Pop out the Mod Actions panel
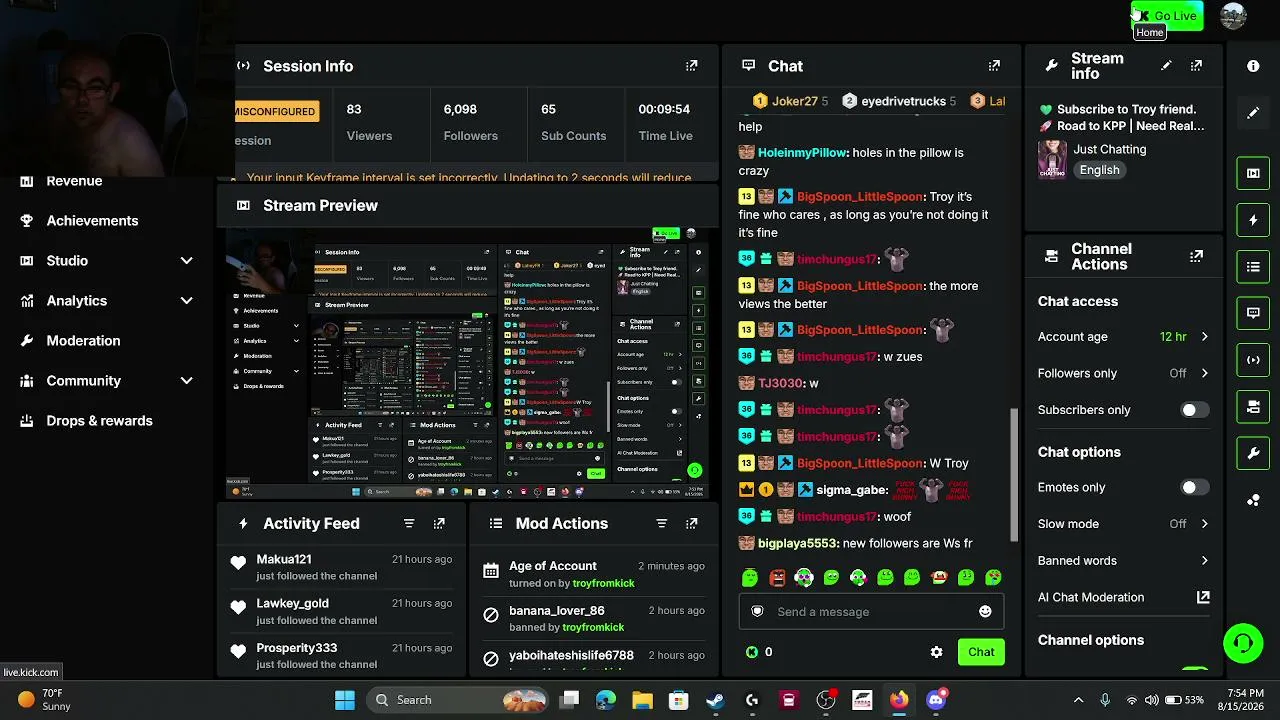1280x720 pixels. point(691,523)
